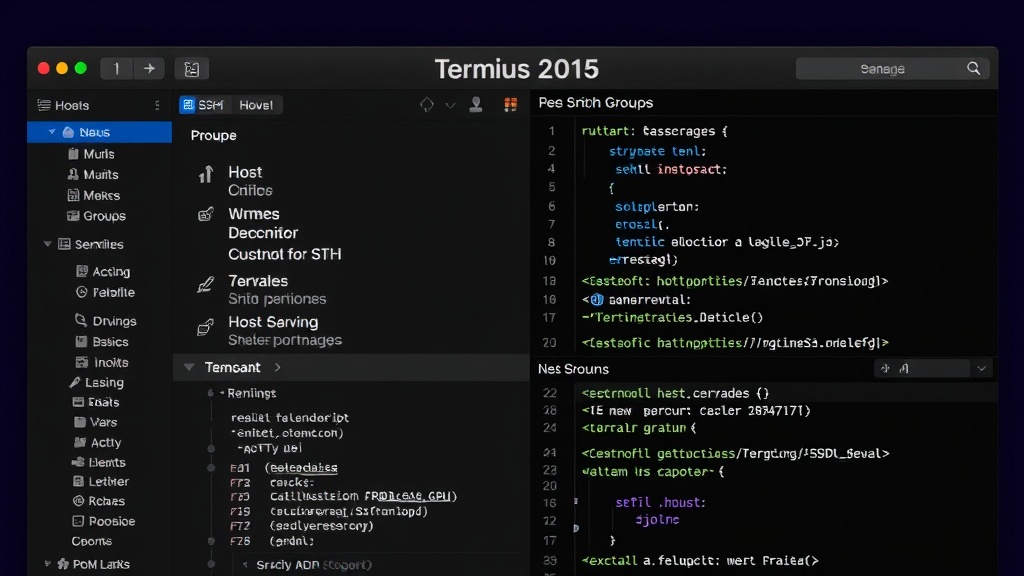Toggle the sidebar layout icon
This screenshot has width=1024, height=576.
[191, 69]
